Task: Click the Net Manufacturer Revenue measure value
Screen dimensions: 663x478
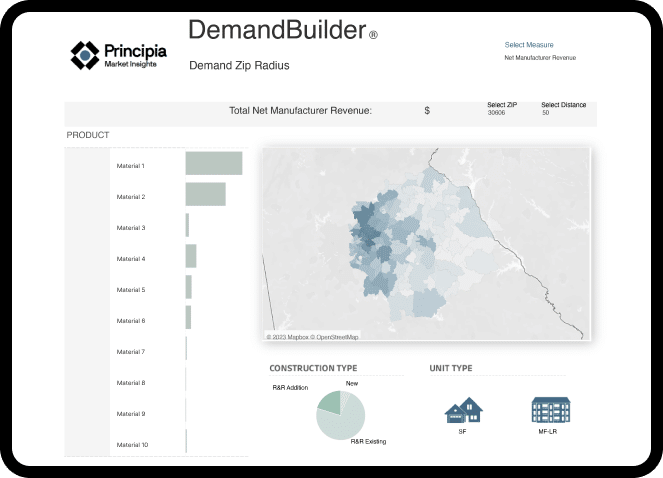Action: pos(540,58)
